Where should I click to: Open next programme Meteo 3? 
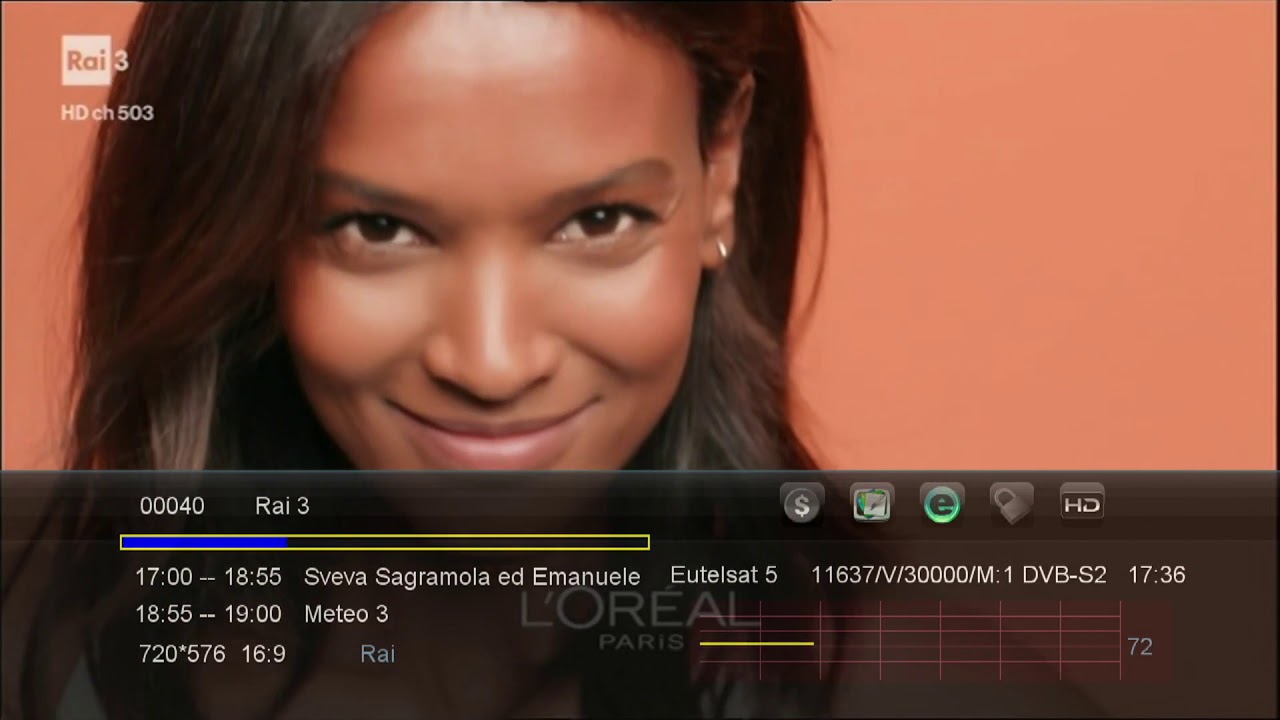pos(346,614)
